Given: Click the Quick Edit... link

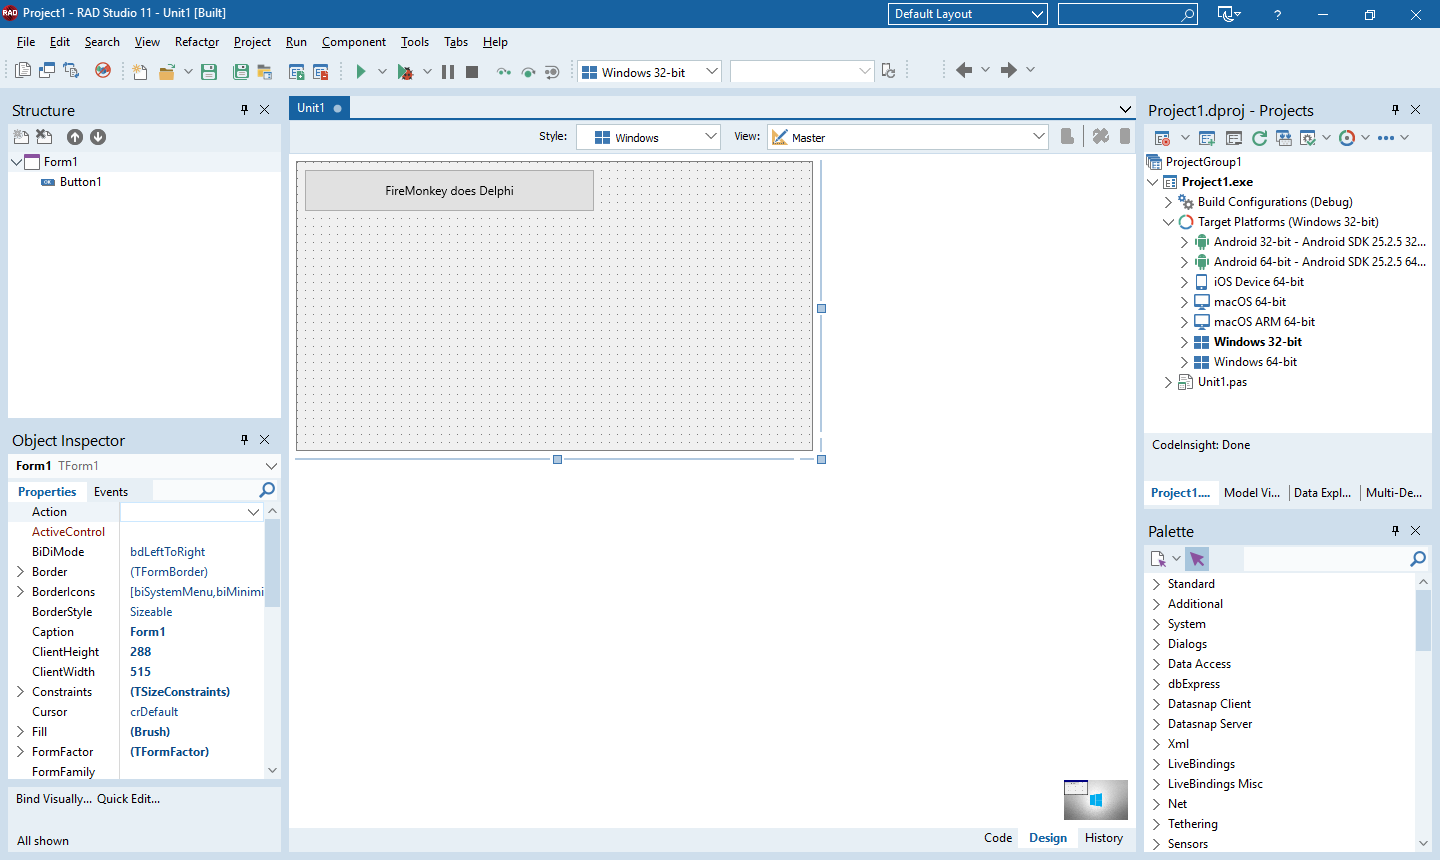Looking at the screenshot, I should (x=128, y=799).
